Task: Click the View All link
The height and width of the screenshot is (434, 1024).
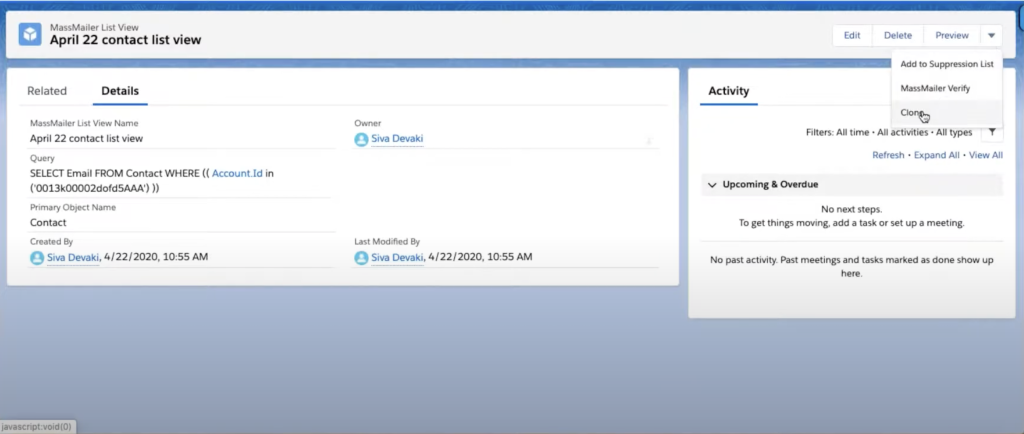Action: pyautogui.click(x=986, y=155)
